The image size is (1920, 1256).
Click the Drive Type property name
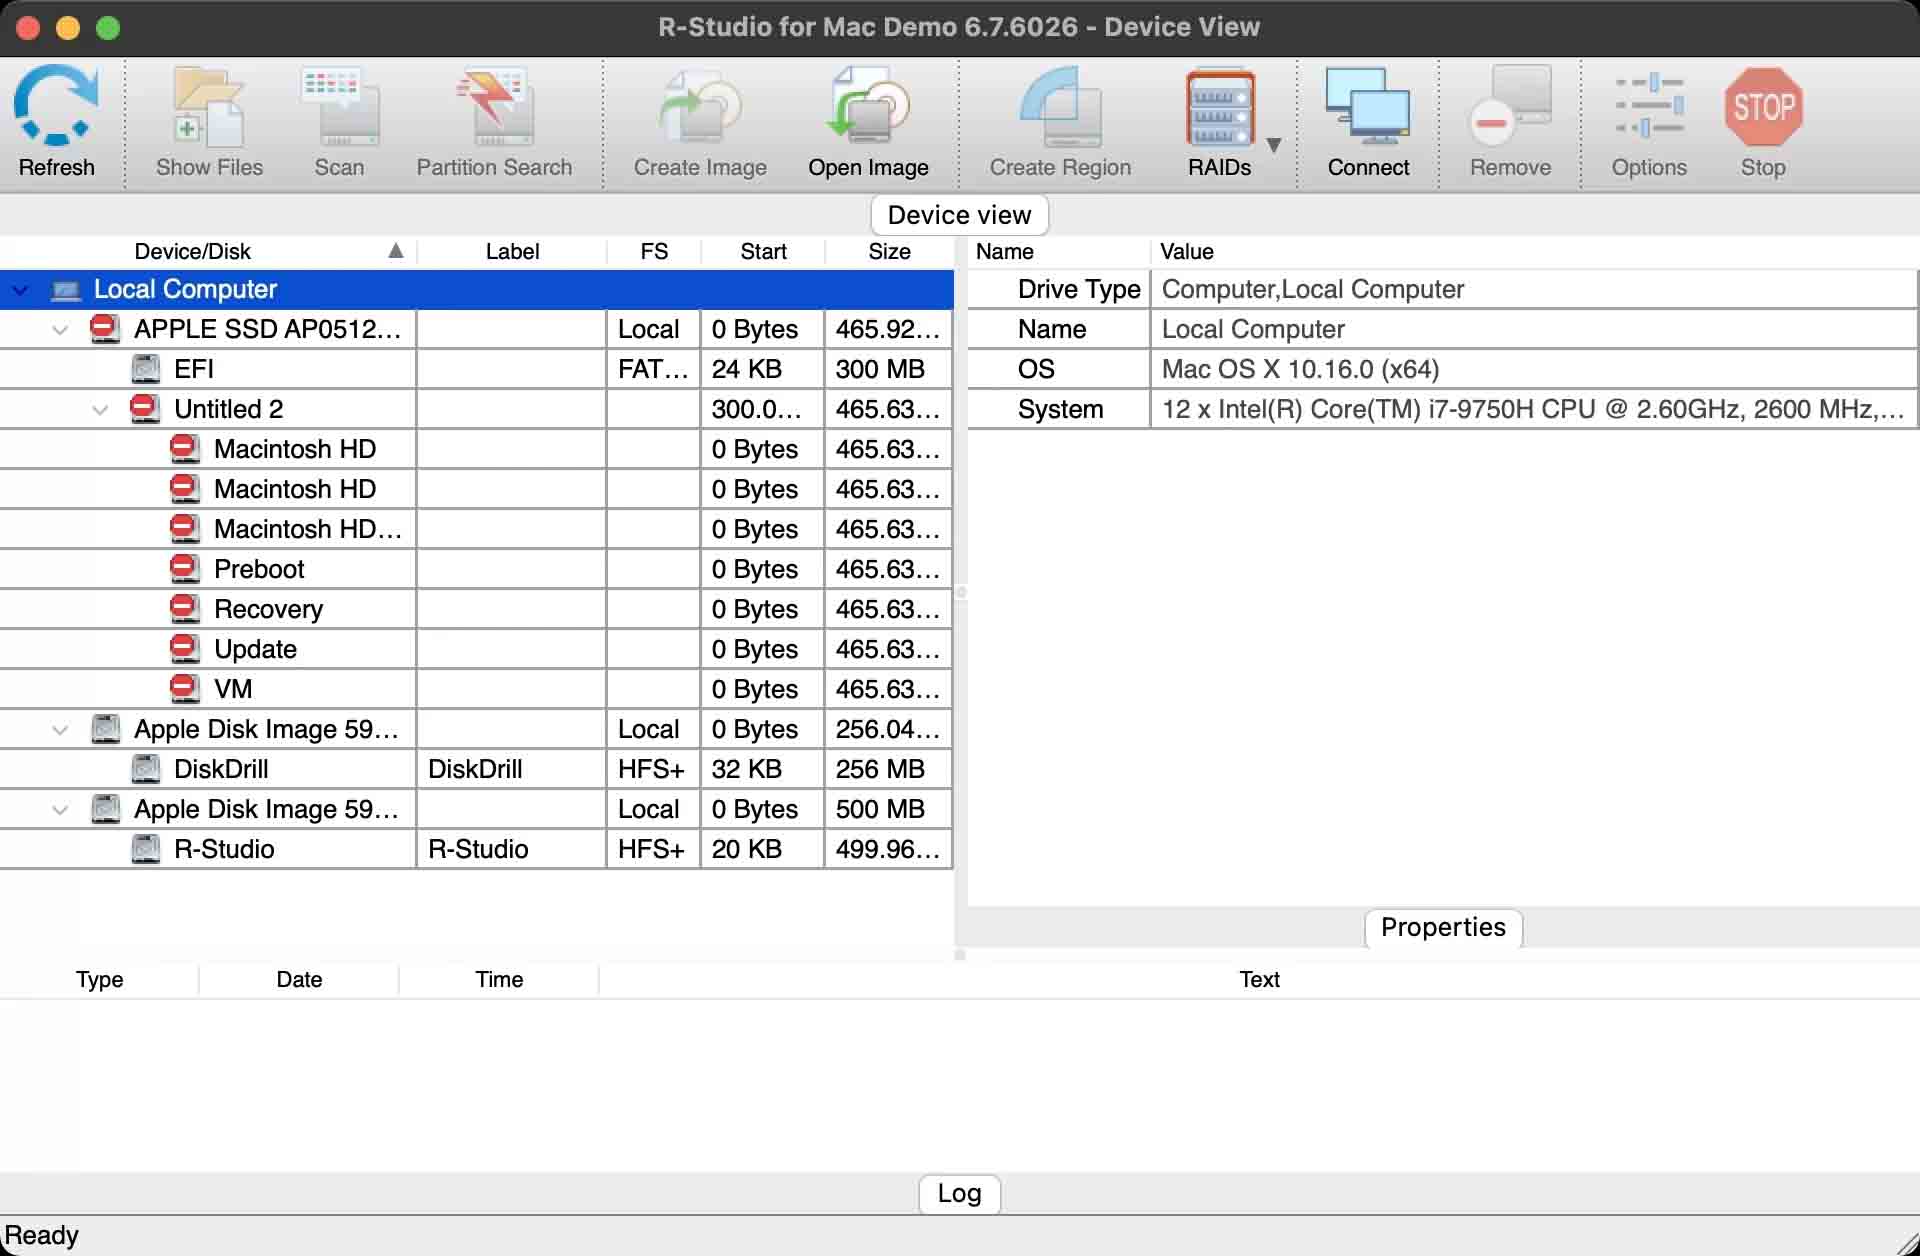coord(1079,289)
